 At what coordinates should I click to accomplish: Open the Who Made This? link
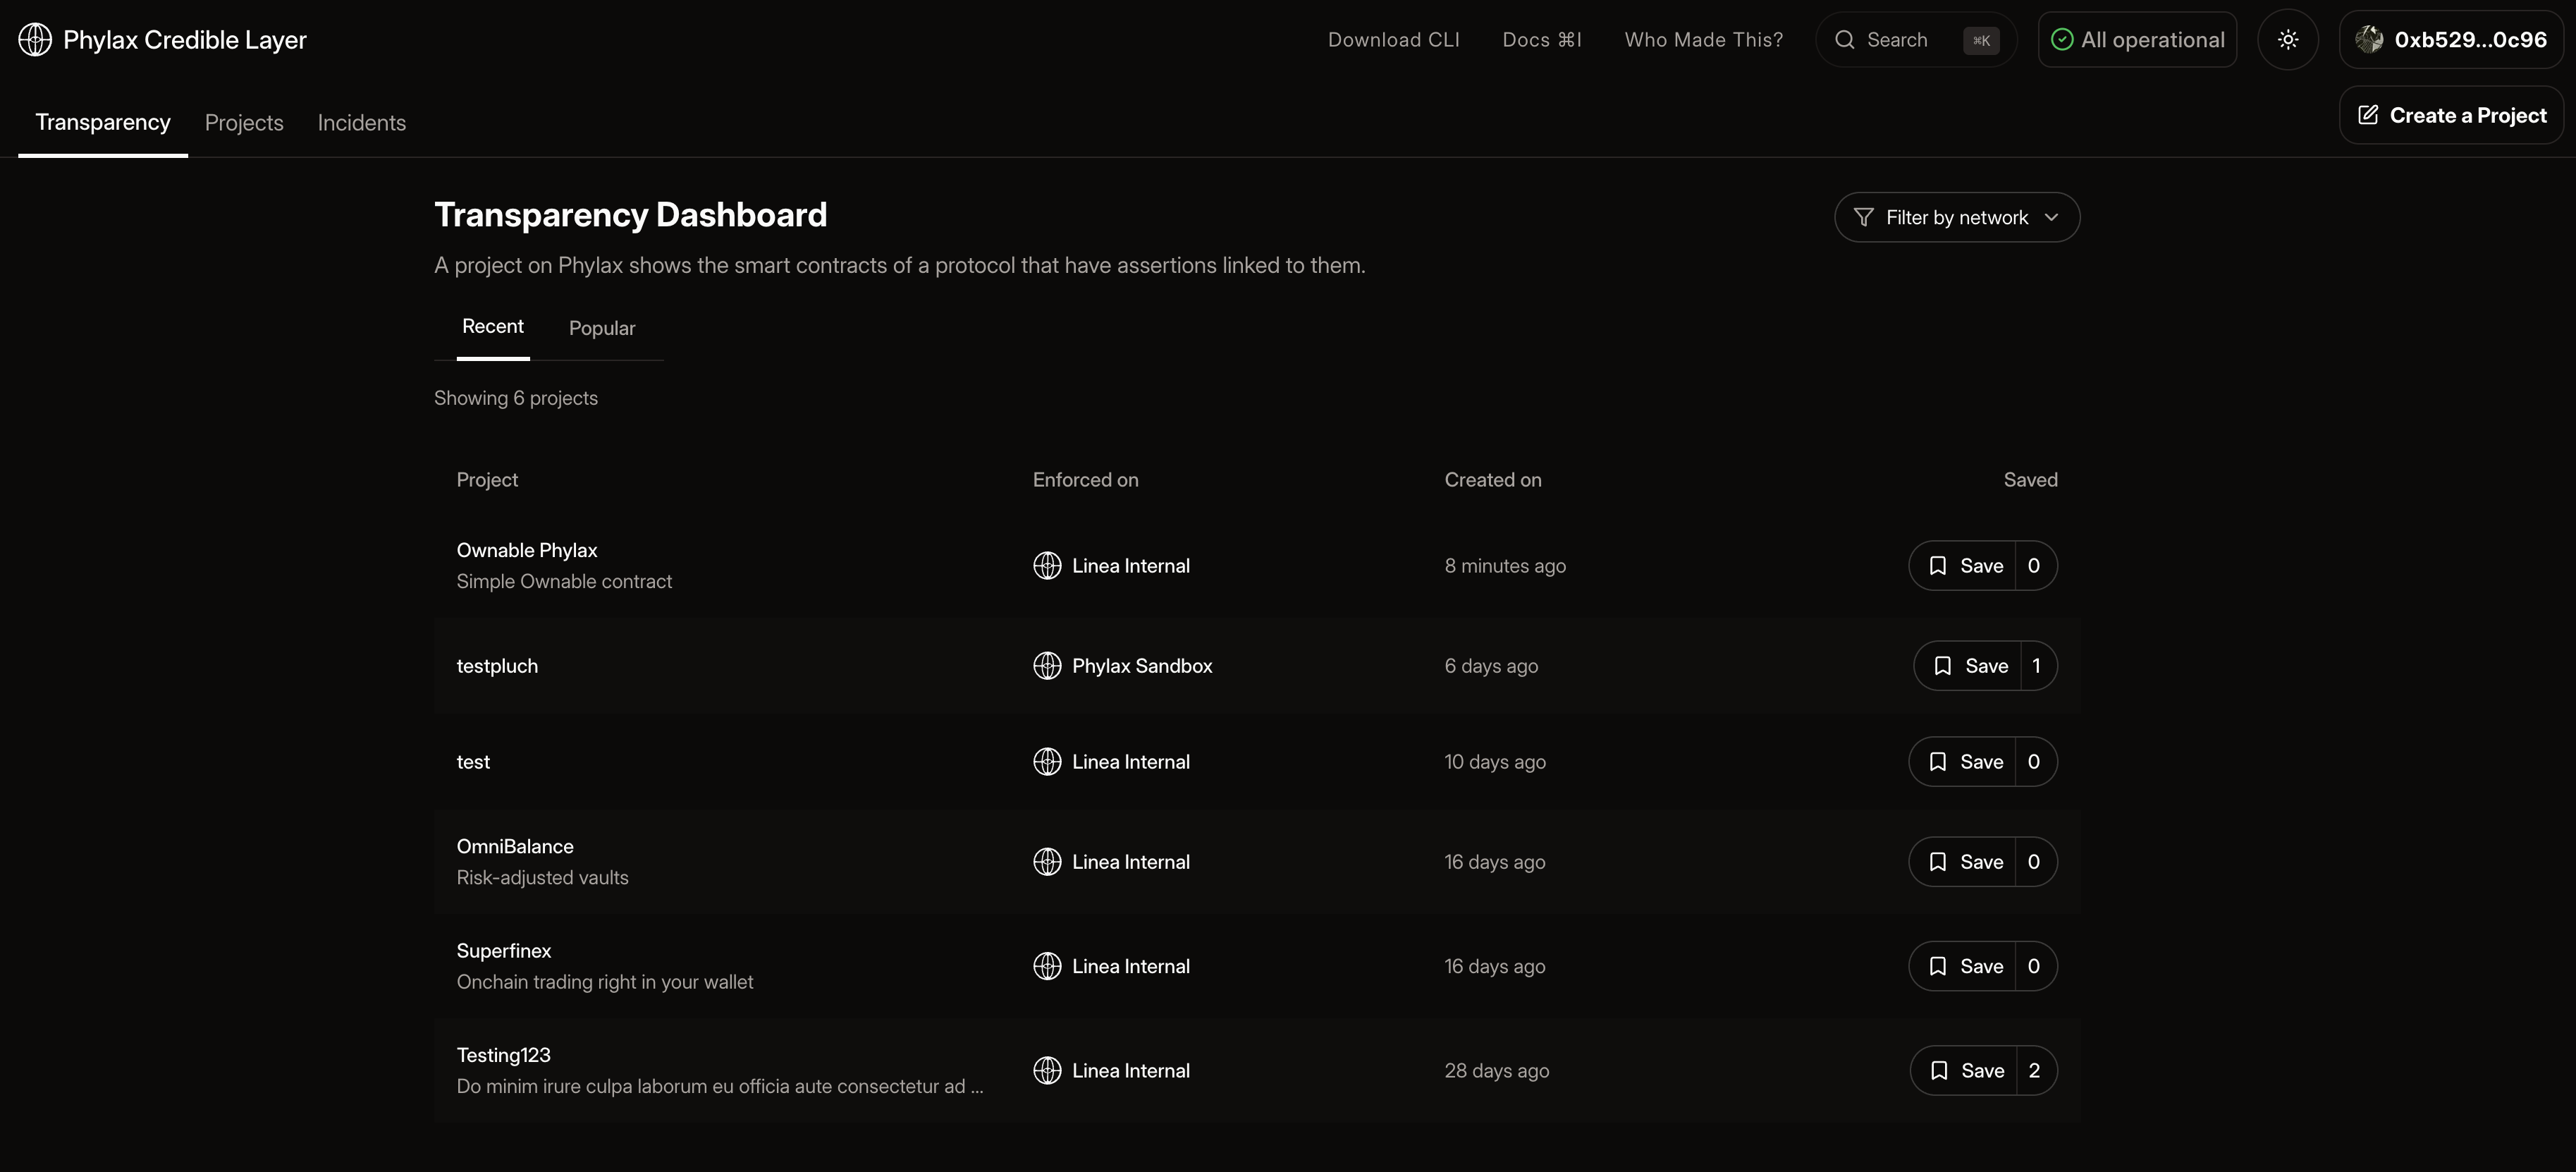(x=1703, y=40)
